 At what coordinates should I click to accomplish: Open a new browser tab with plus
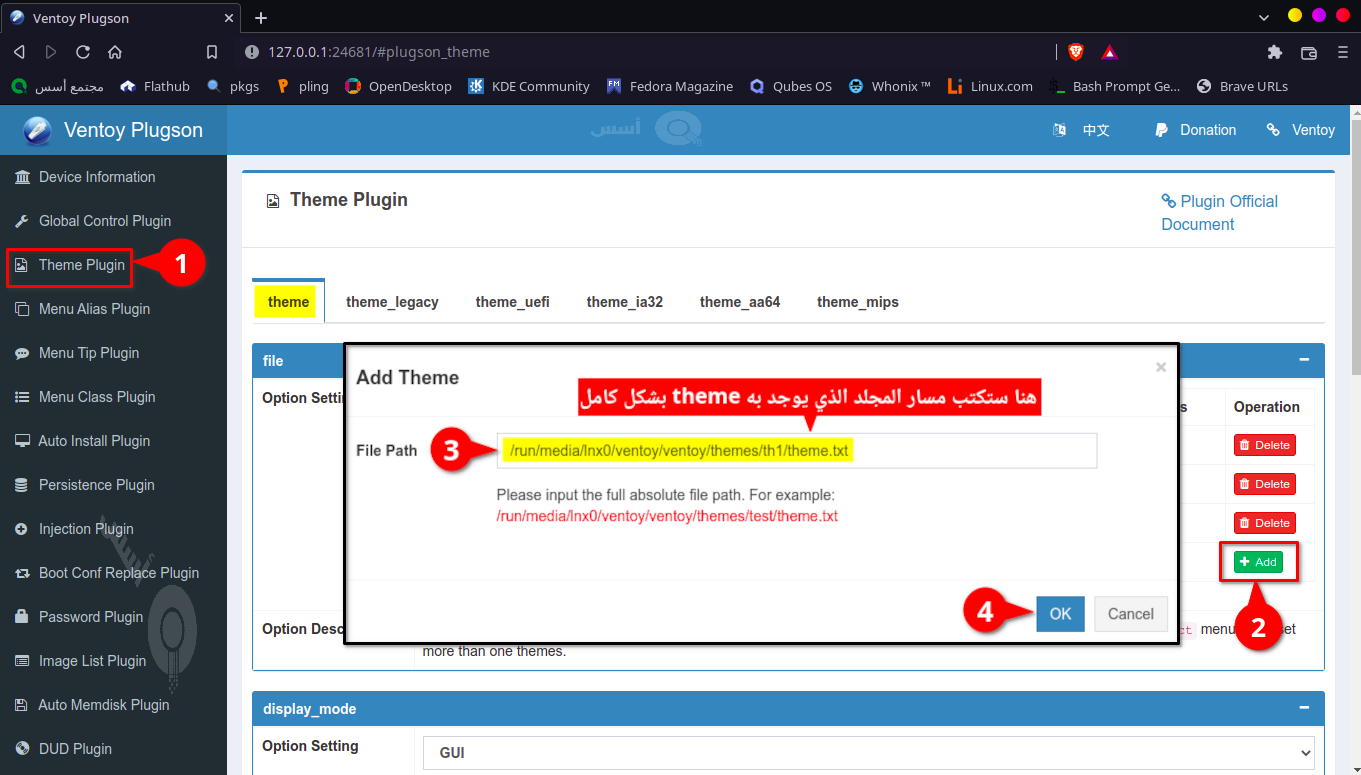click(x=261, y=18)
